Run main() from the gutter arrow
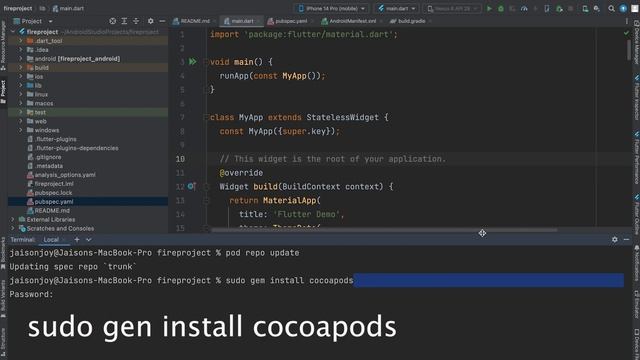Screen dimensions: 640x360 (192, 62)
